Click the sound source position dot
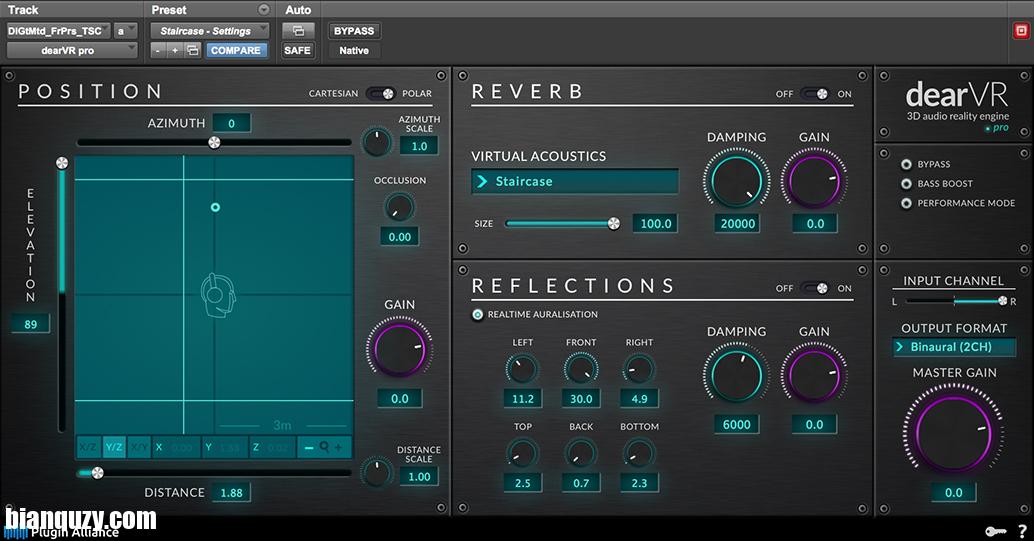The height and width of the screenshot is (541, 1034). tap(215, 207)
